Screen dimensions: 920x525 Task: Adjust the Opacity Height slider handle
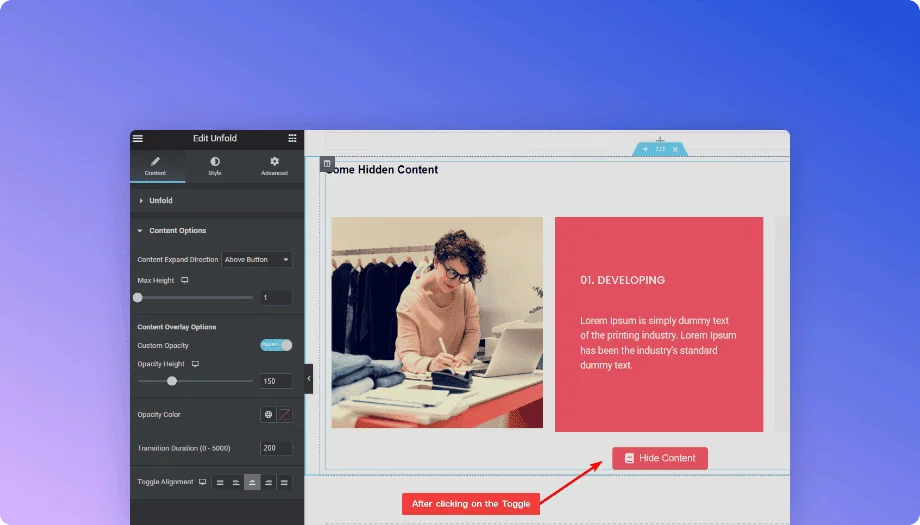[172, 381]
